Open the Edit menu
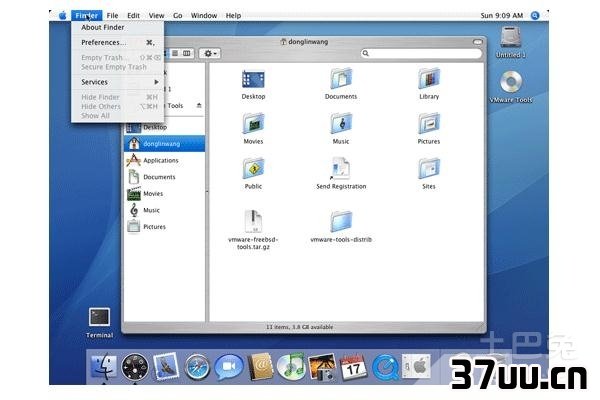The image size is (600, 400). 133,16
